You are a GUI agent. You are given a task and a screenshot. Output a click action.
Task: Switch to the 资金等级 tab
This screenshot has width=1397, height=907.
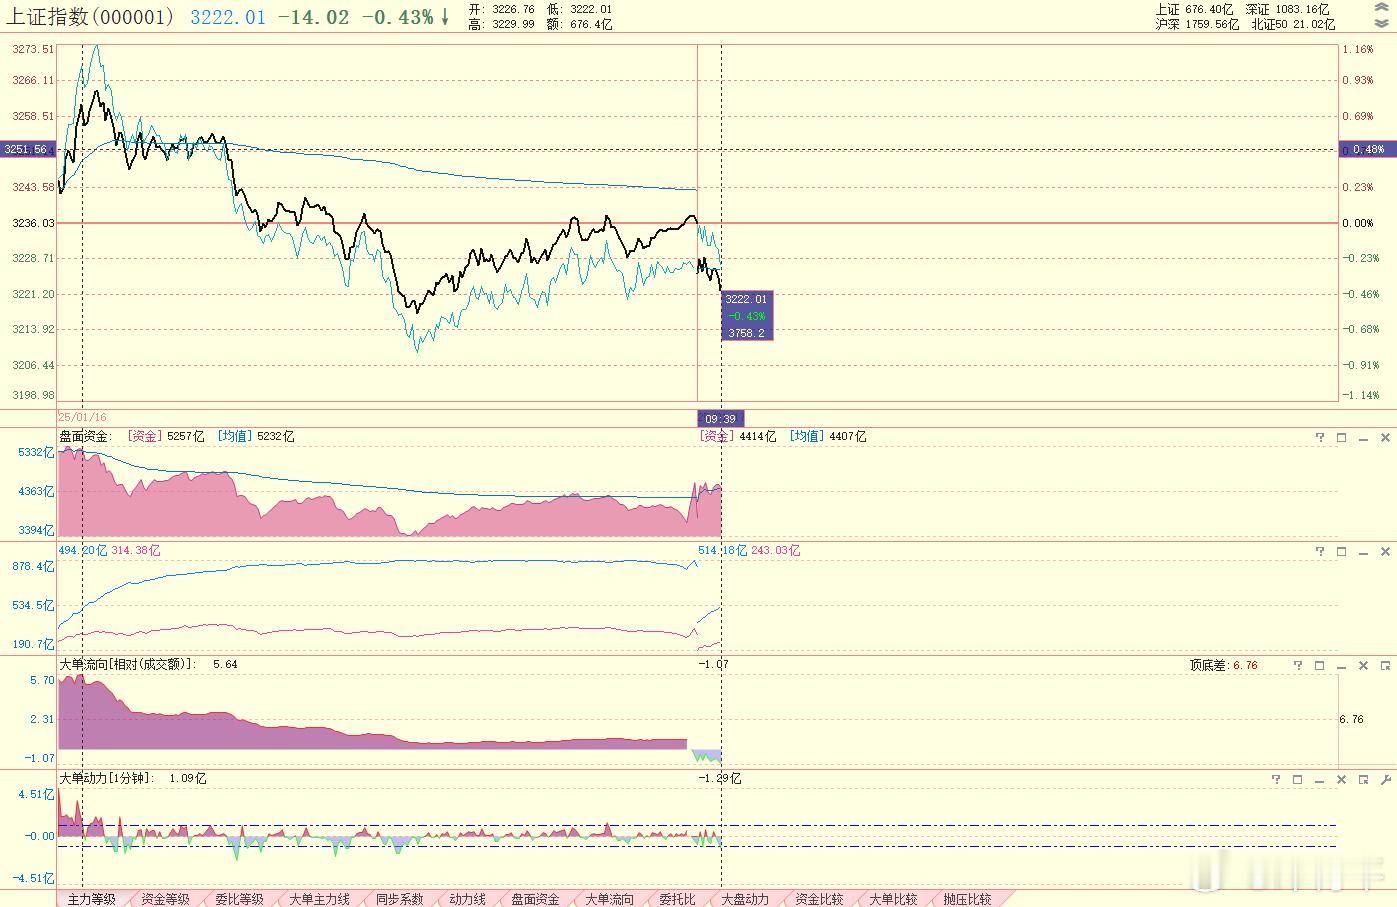pos(166,899)
